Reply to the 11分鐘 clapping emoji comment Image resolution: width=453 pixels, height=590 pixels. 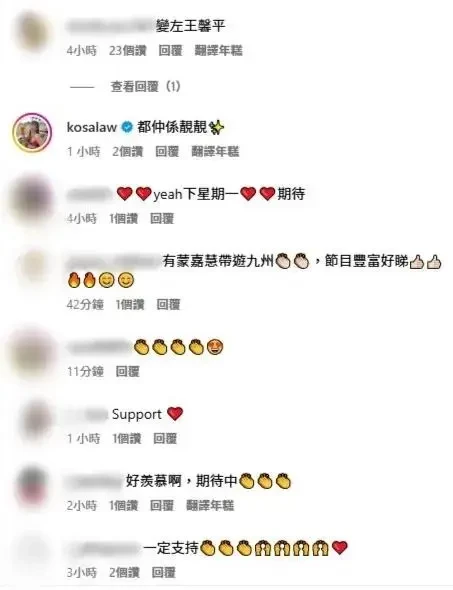[x=128, y=372]
